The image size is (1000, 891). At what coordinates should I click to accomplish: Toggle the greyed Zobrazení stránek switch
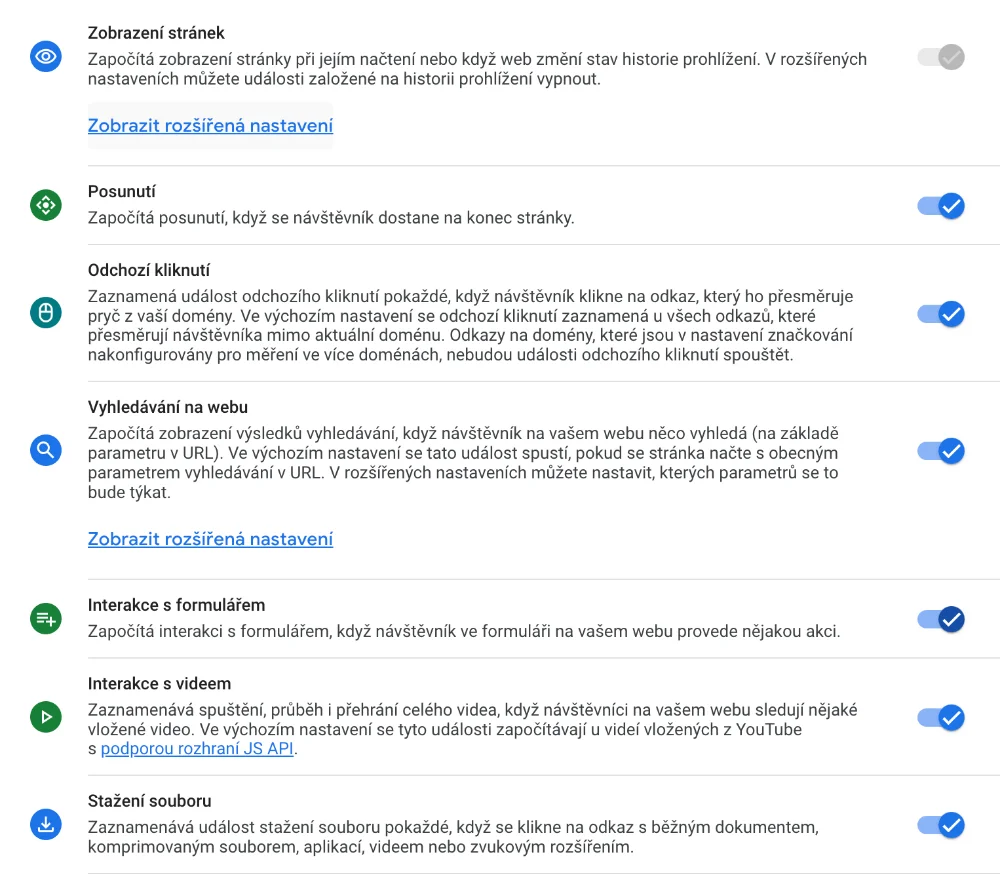(941, 57)
